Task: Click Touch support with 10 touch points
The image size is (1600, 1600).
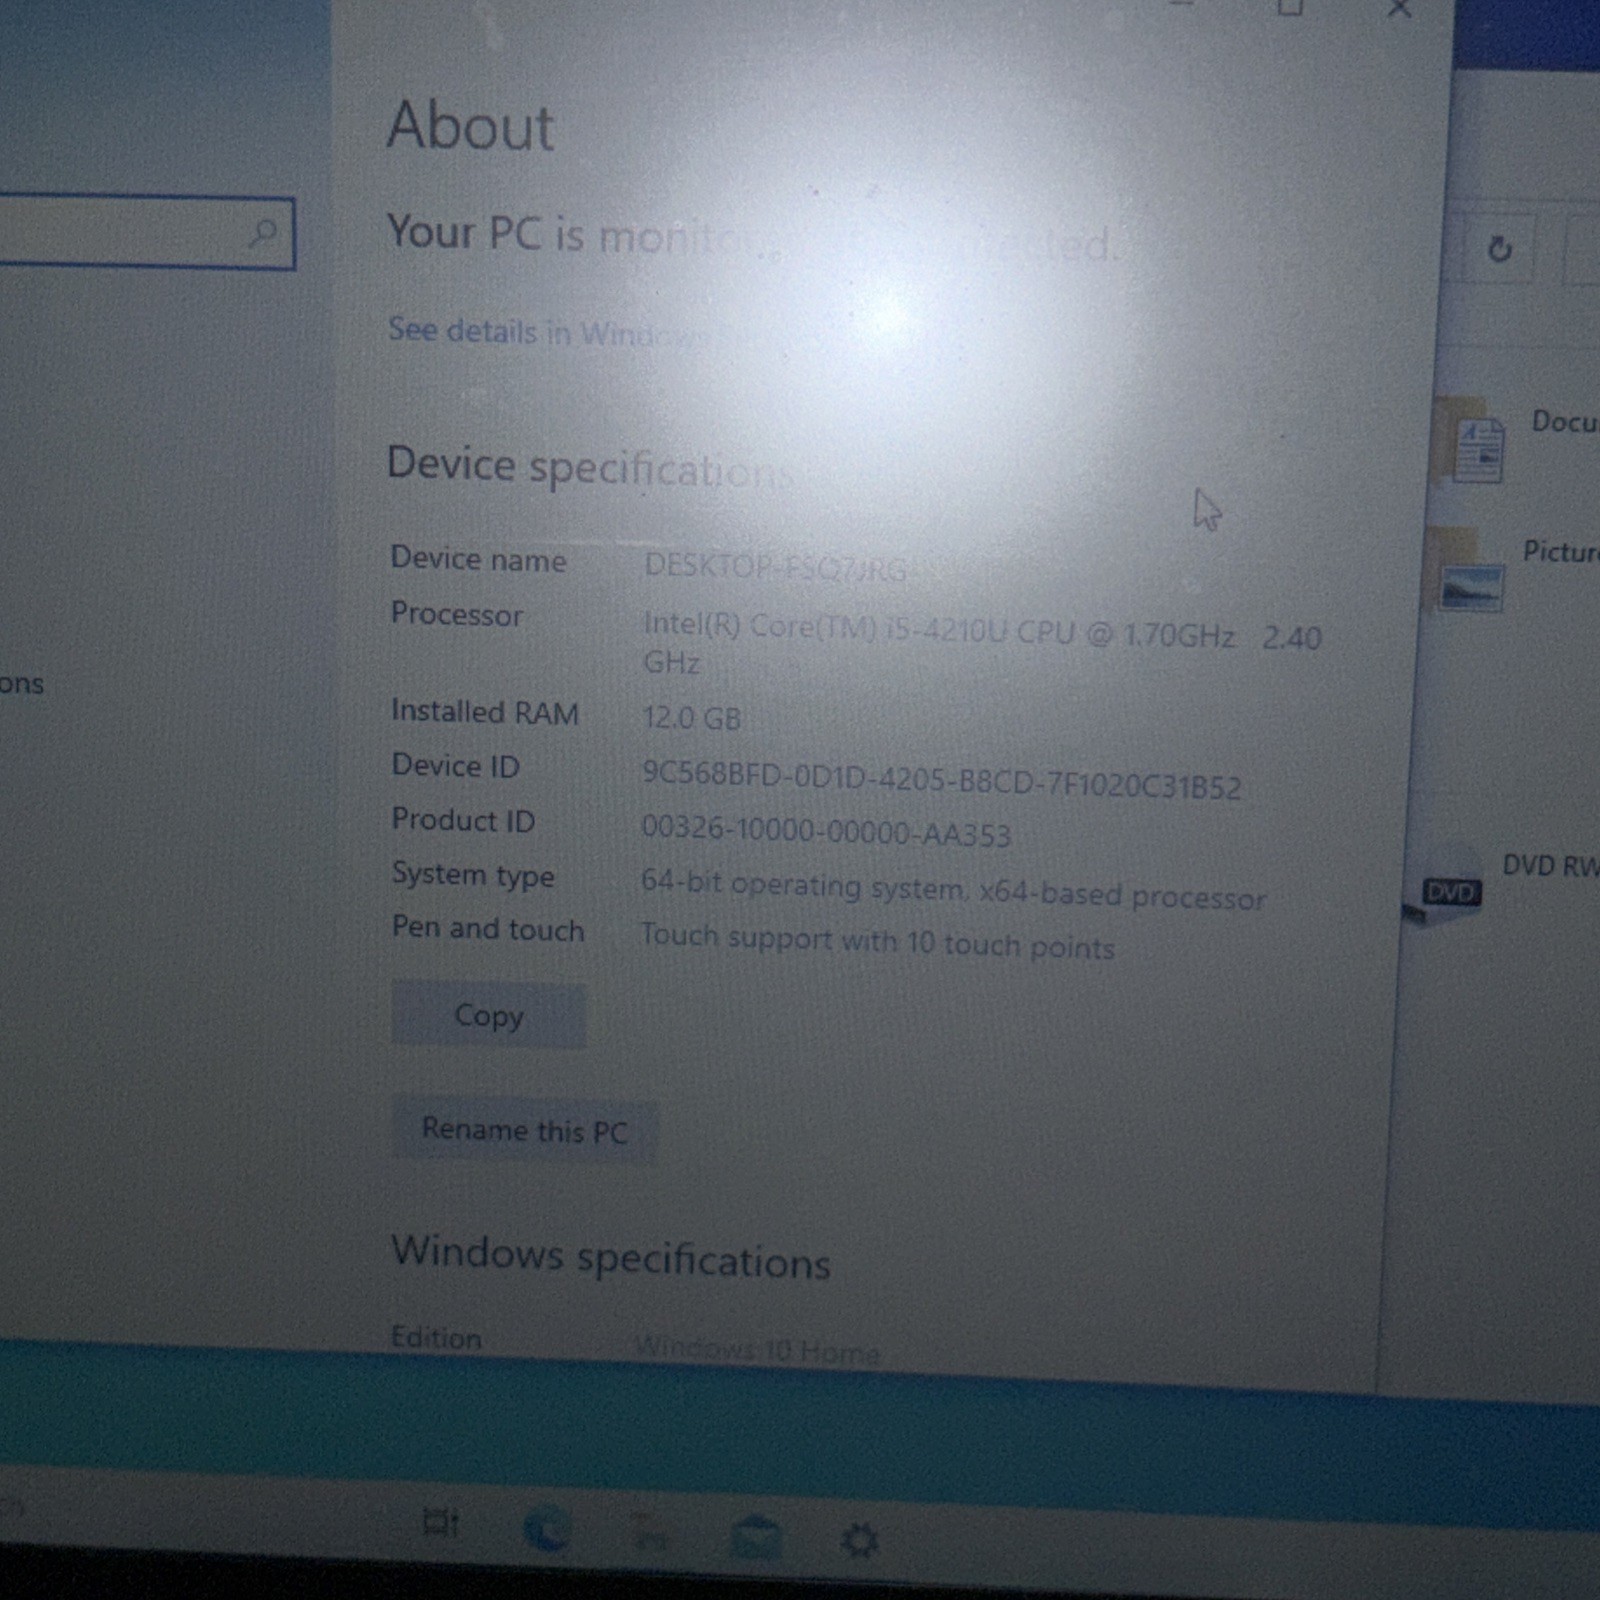Action: (x=877, y=941)
